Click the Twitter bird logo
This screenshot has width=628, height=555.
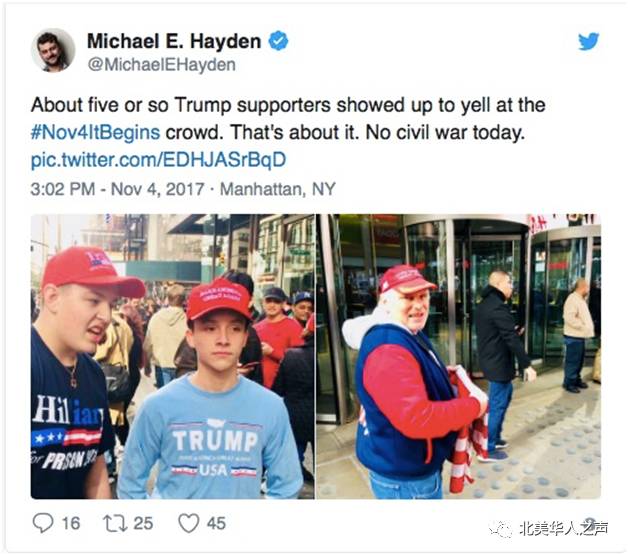[x=588, y=41]
